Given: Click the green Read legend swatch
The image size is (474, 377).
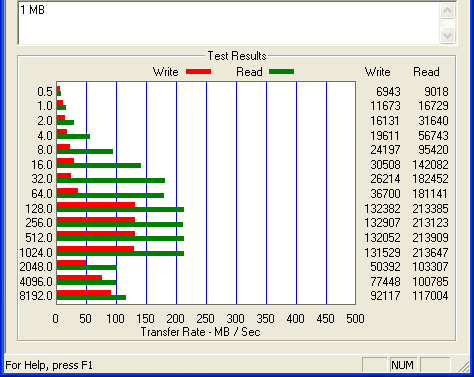Looking at the screenshot, I should pyautogui.click(x=281, y=72).
